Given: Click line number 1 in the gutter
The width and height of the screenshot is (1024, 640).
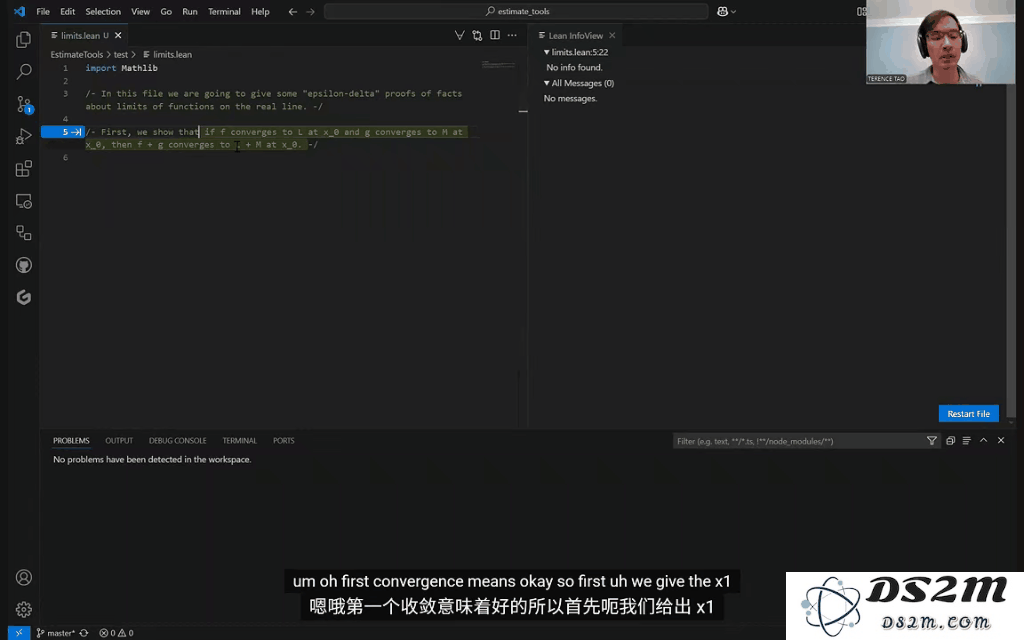Looking at the screenshot, I should tap(65, 68).
